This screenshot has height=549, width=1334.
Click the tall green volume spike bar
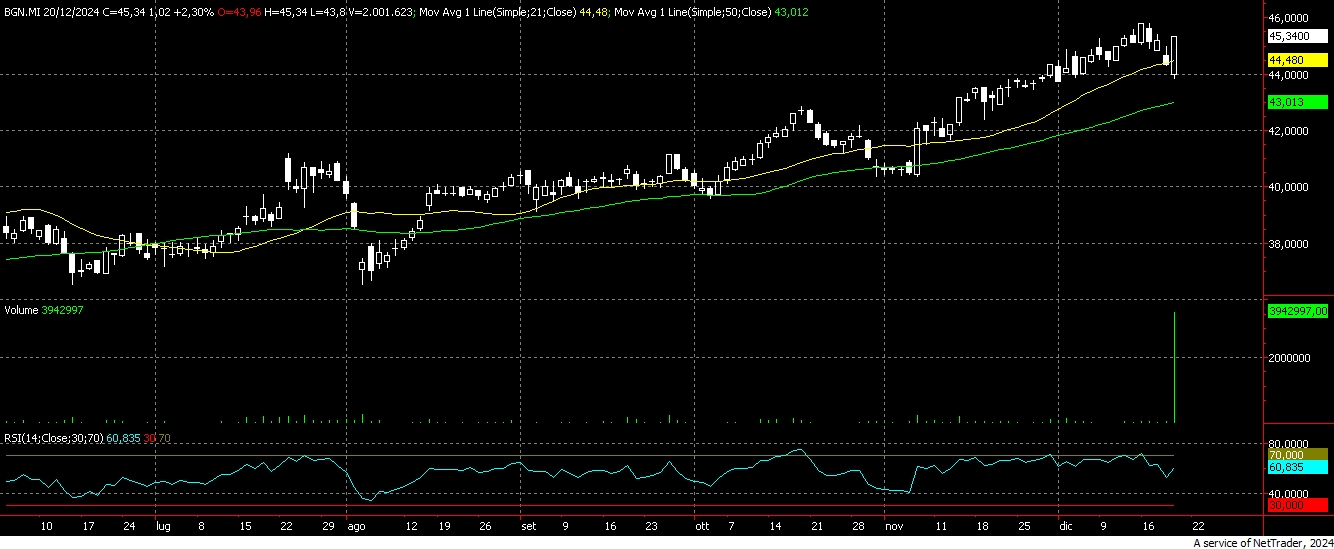click(1173, 366)
